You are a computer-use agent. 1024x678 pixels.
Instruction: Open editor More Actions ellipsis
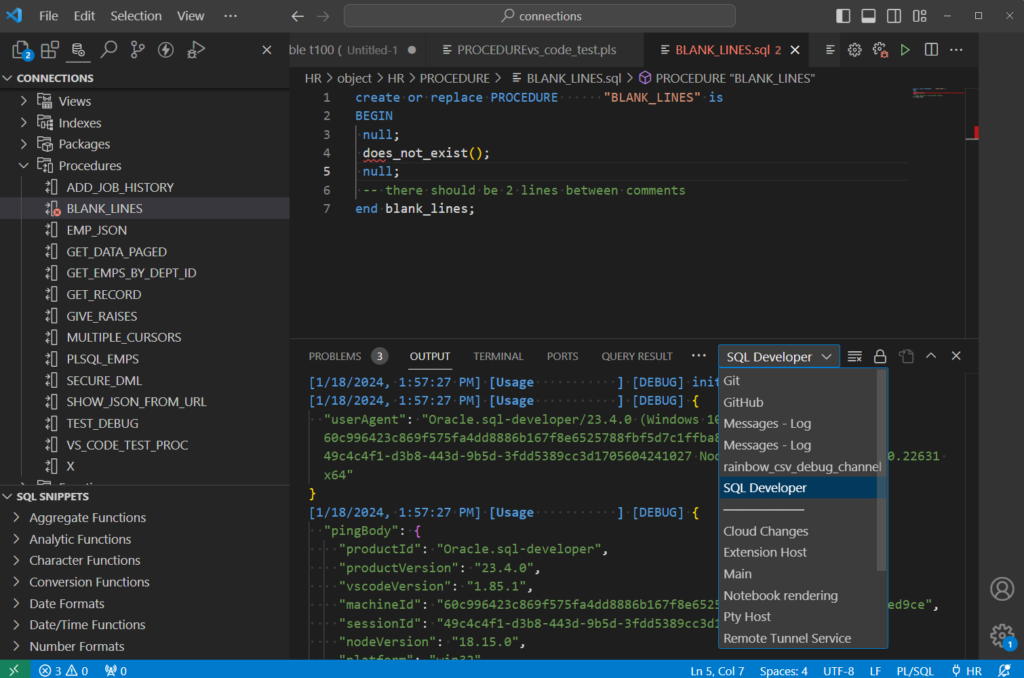[x=957, y=50]
